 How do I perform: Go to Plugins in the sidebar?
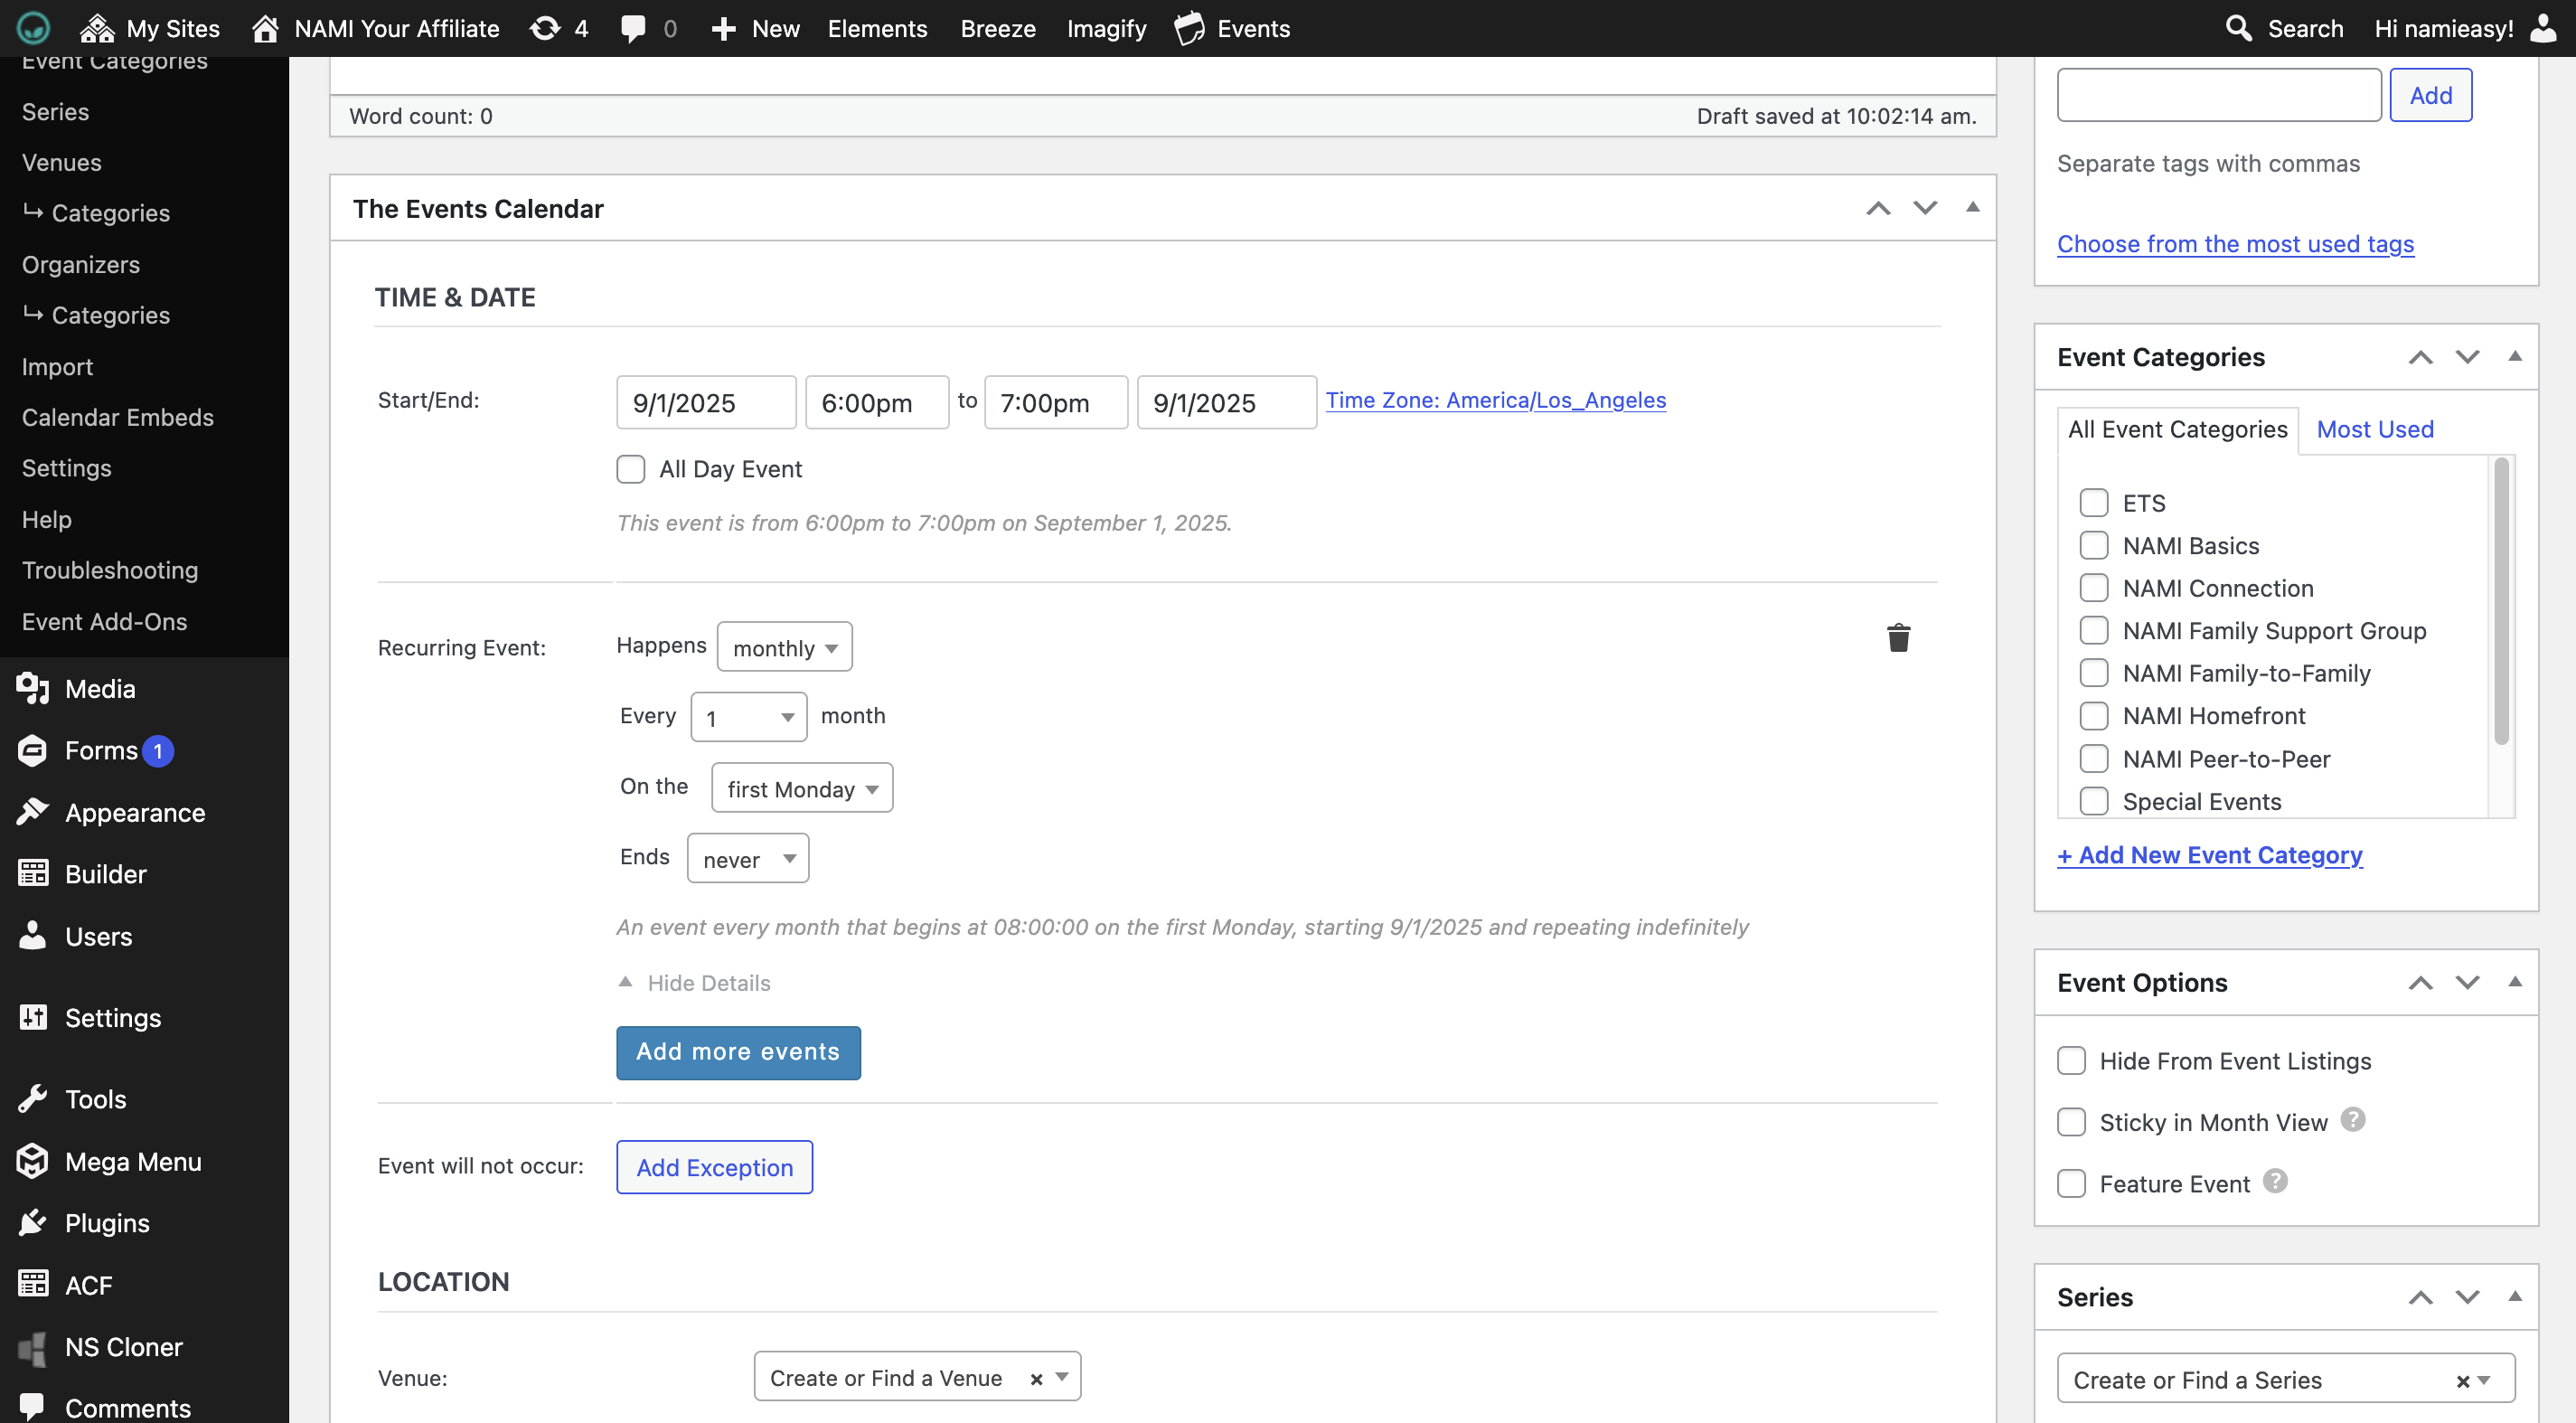coord(106,1223)
